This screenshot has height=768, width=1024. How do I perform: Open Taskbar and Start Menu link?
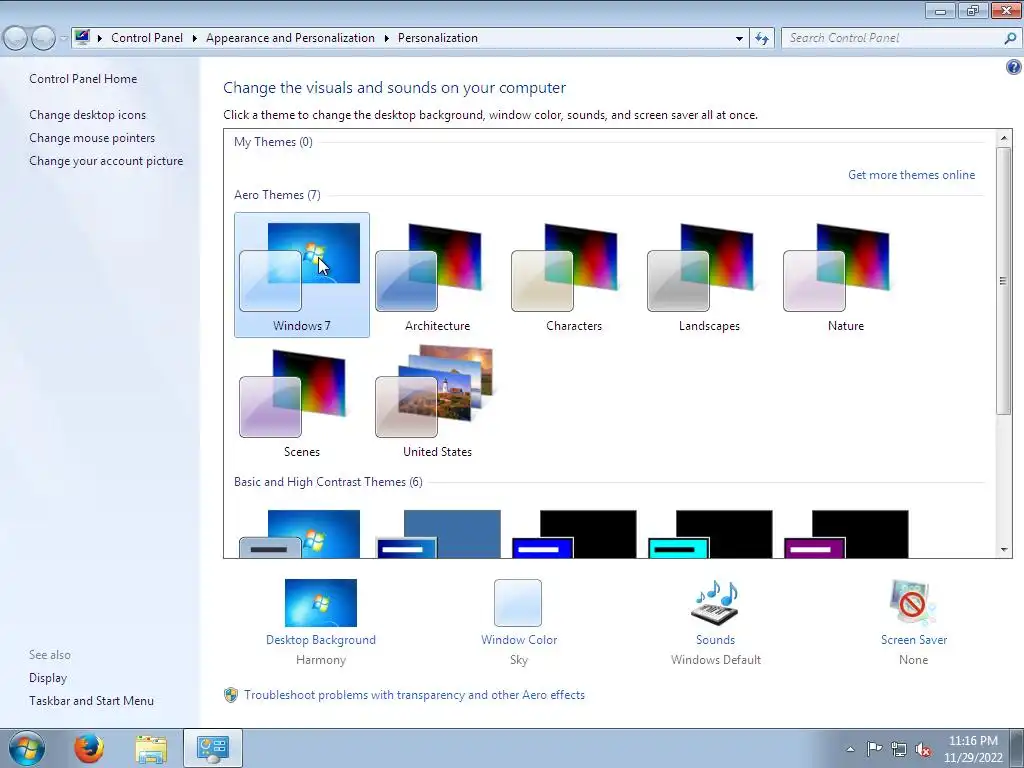tap(91, 701)
